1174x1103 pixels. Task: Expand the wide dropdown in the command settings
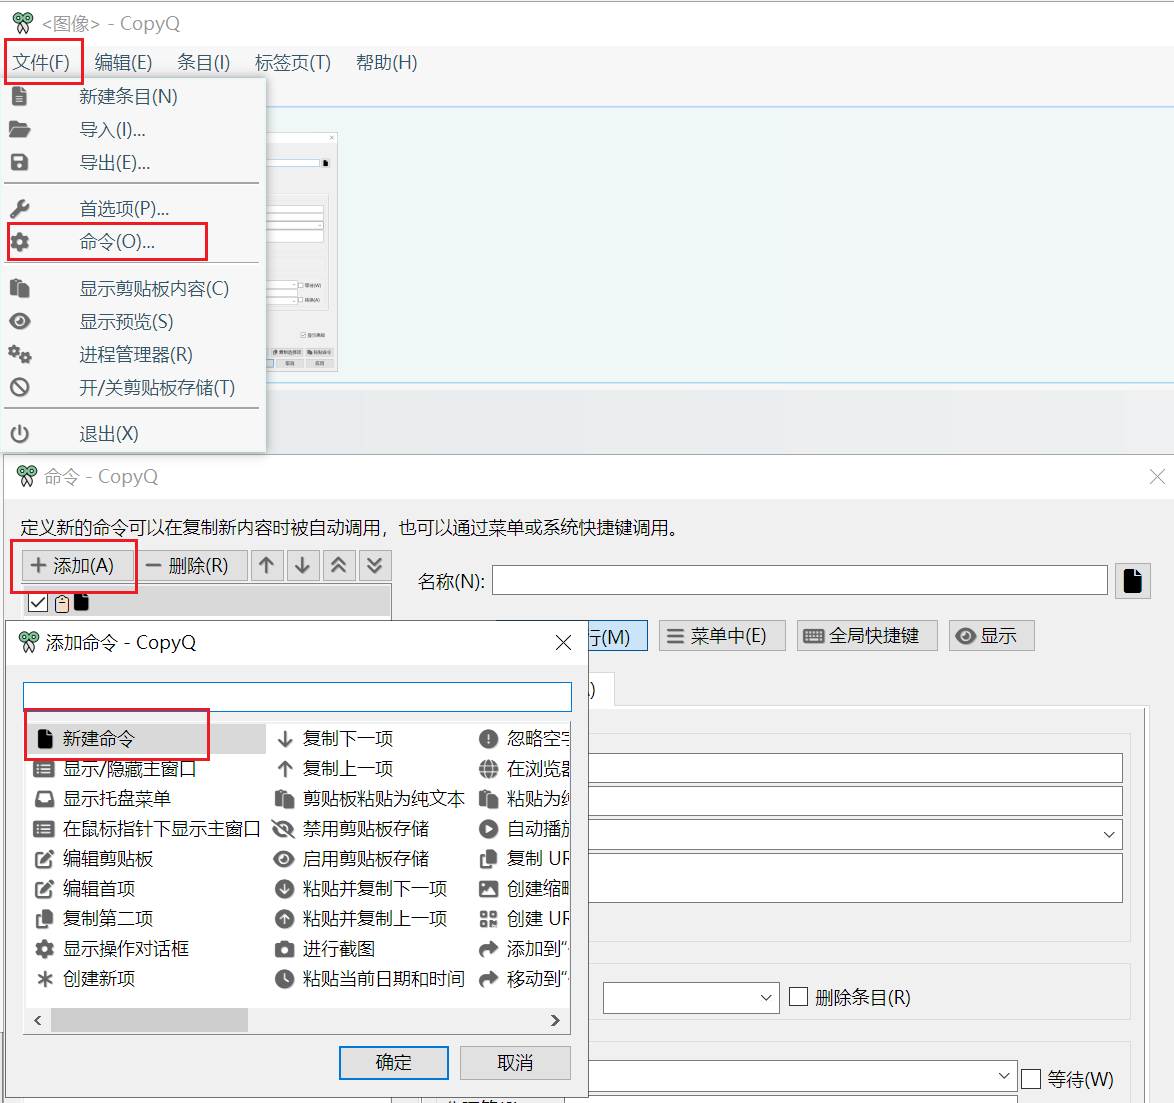(x=854, y=834)
